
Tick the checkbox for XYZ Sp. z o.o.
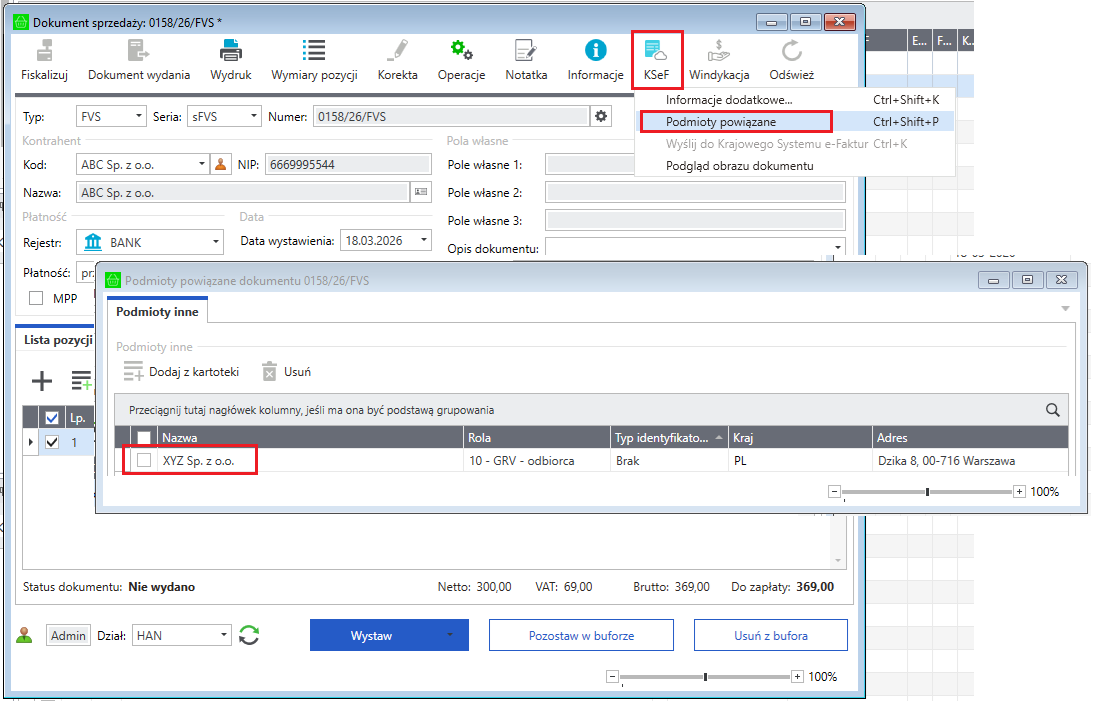pyautogui.click(x=144, y=460)
